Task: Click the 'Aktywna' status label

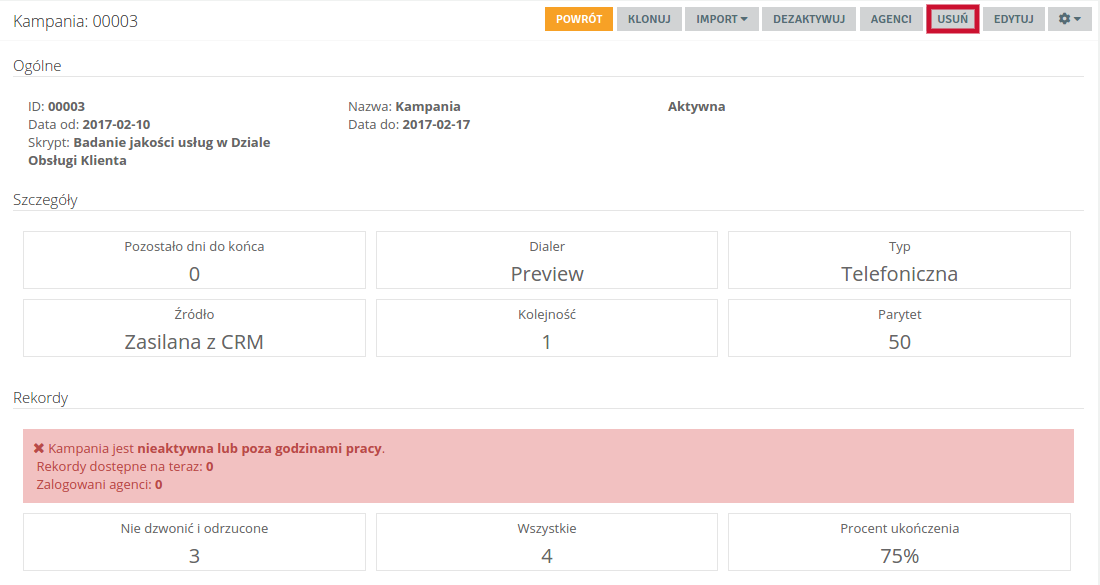Action: tap(697, 107)
